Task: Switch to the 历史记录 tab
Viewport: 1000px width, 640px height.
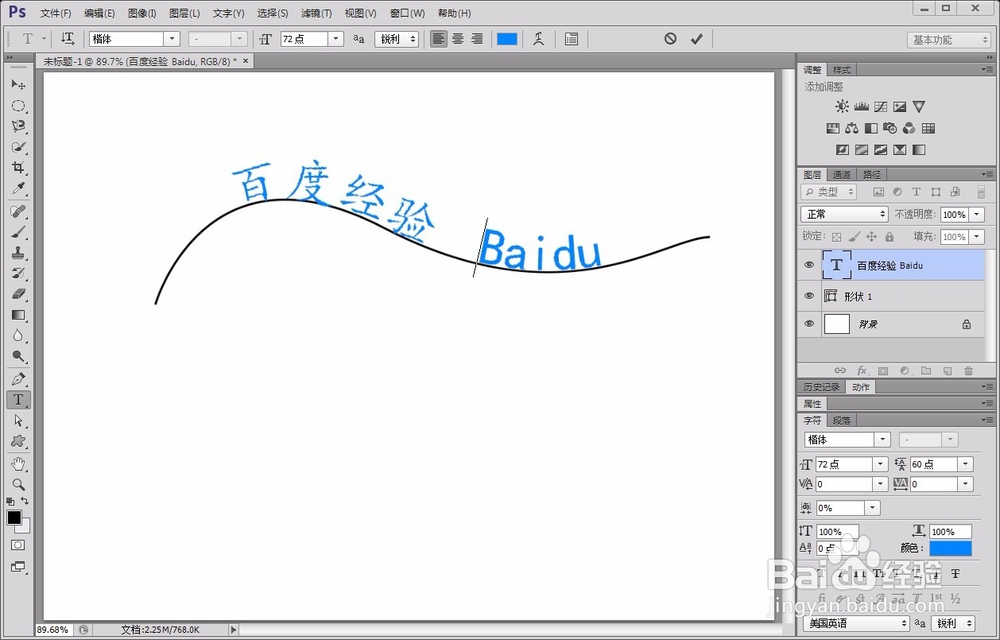Action: (x=821, y=387)
